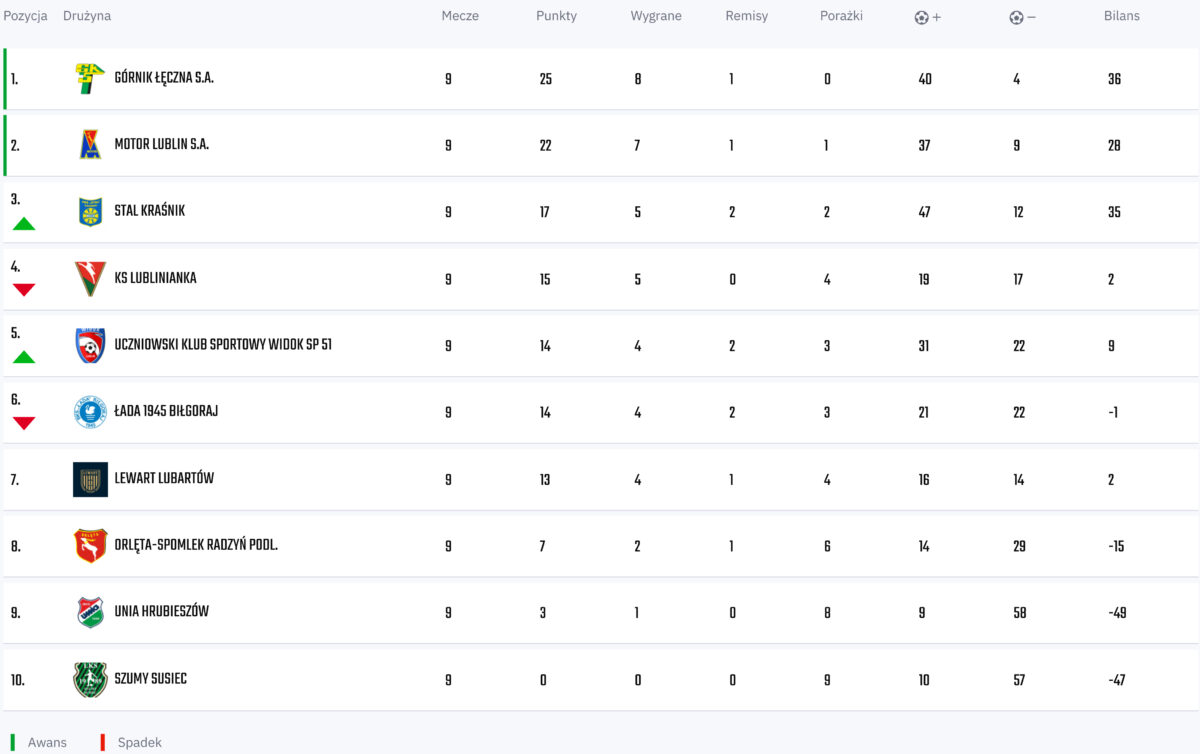Image resolution: width=1200 pixels, height=754 pixels.
Task: Click the Wygrane column header
Action: [656, 16]
